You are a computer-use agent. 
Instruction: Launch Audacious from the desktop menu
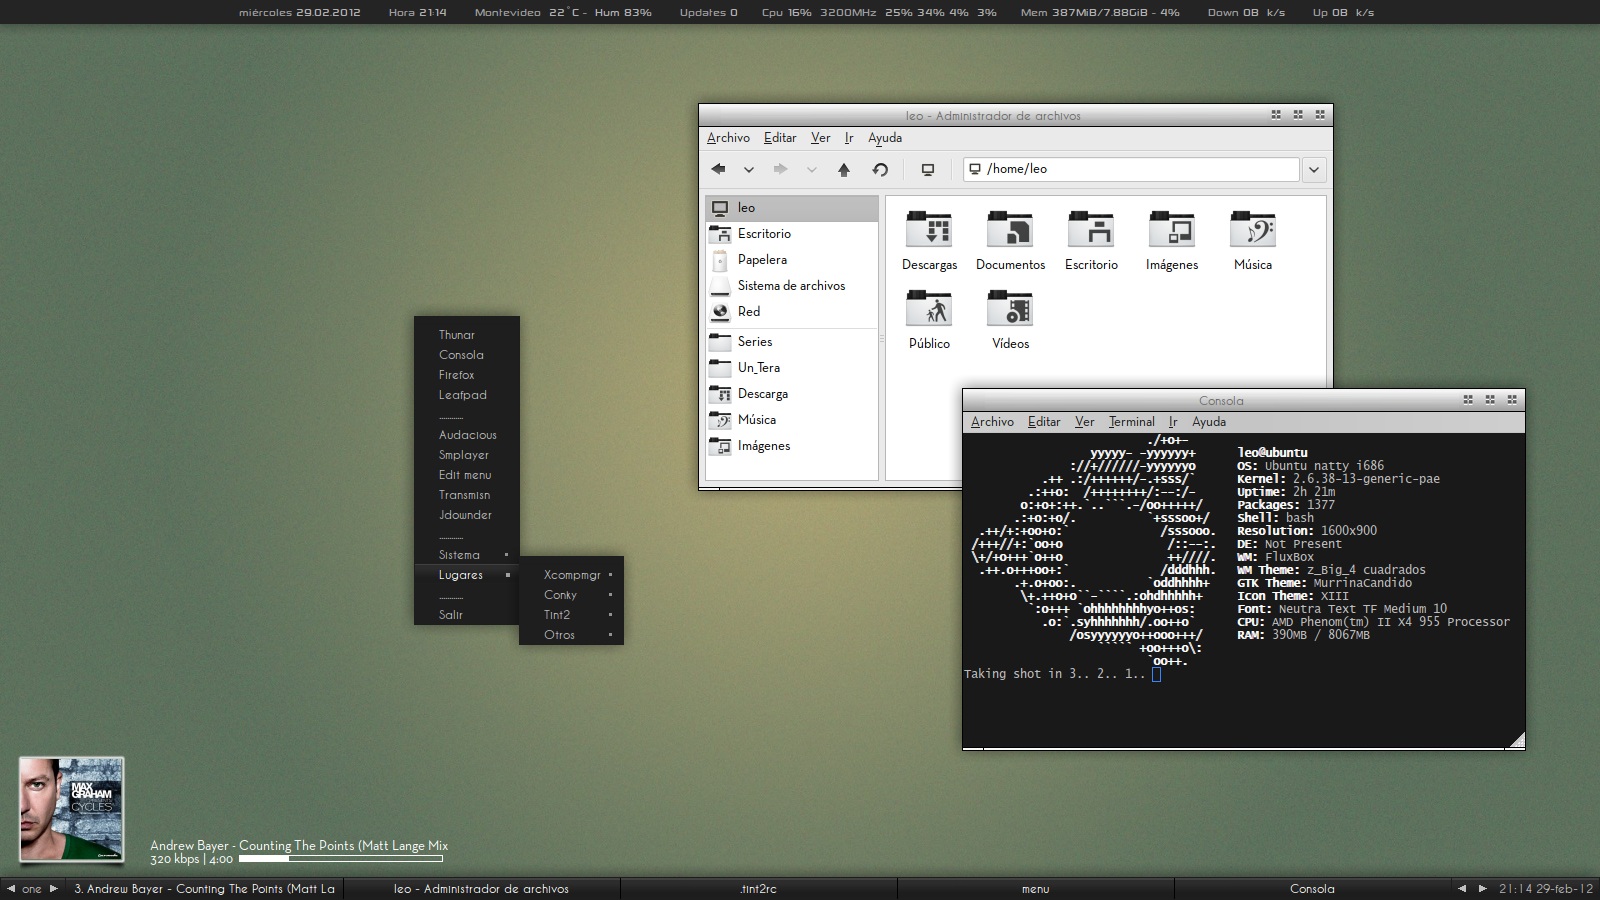coord(467,435)
